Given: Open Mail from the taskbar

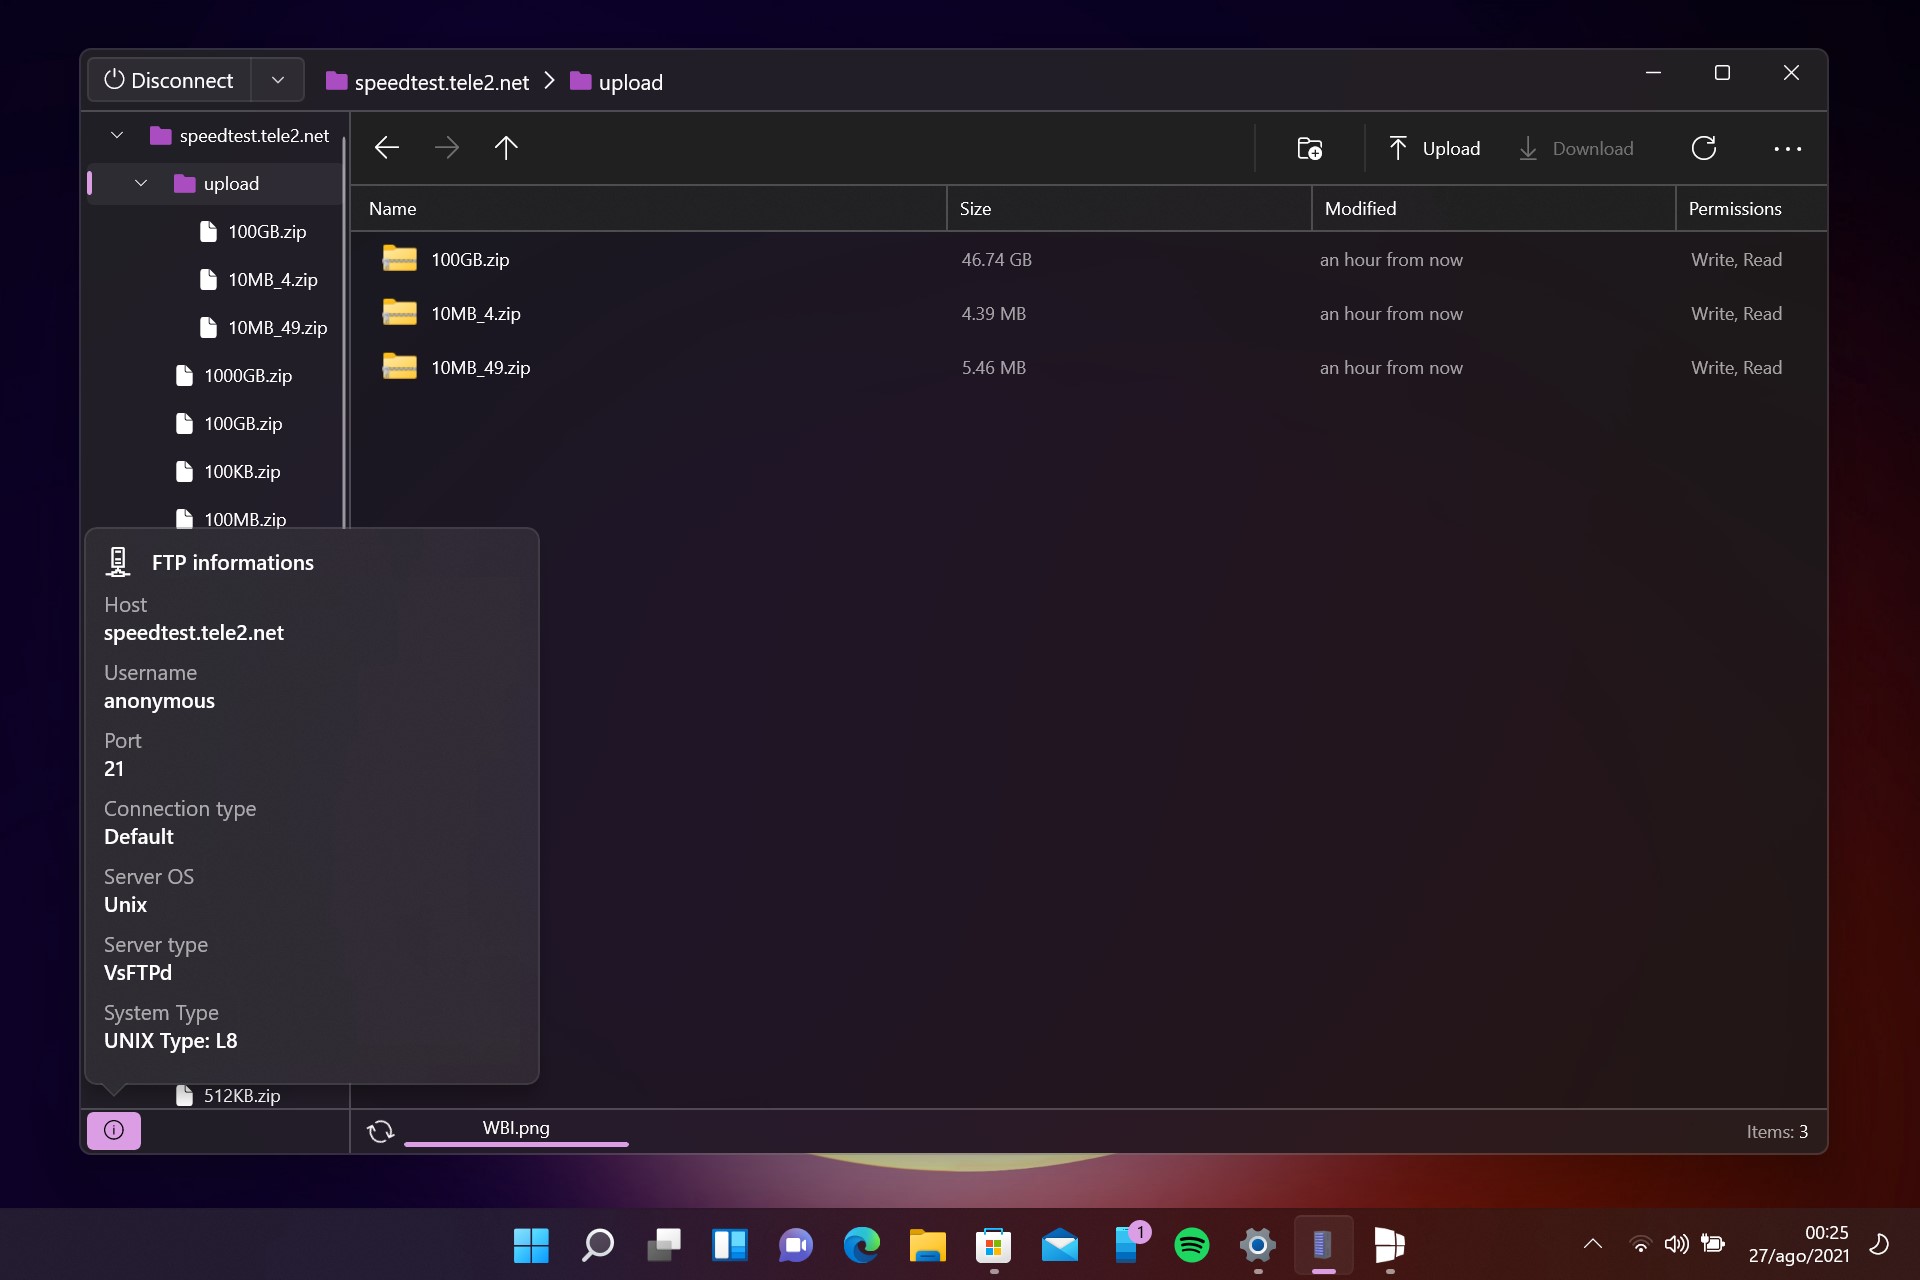Looking at the screenshot, I should pyautogui.click(x=1059, y=1245).
